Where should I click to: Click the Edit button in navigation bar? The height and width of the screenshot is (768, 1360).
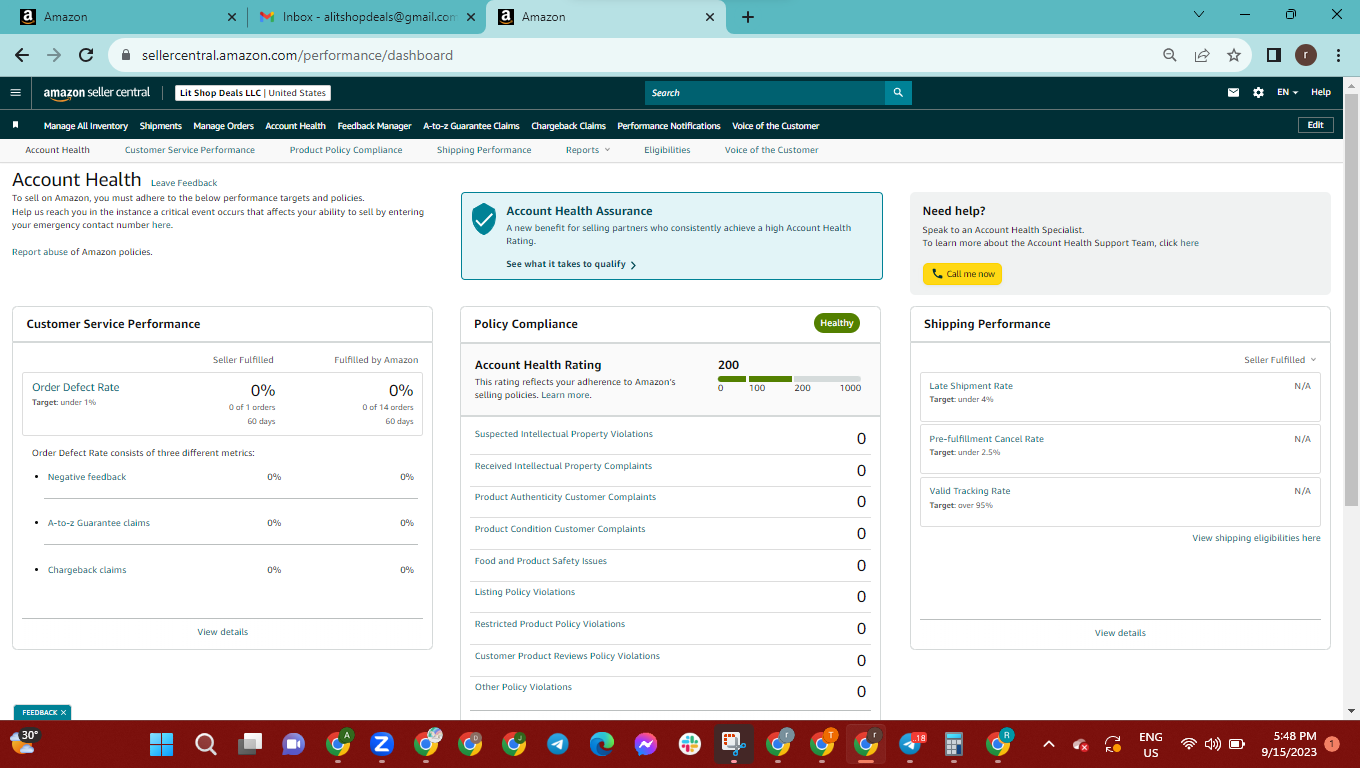point(1315,125)
